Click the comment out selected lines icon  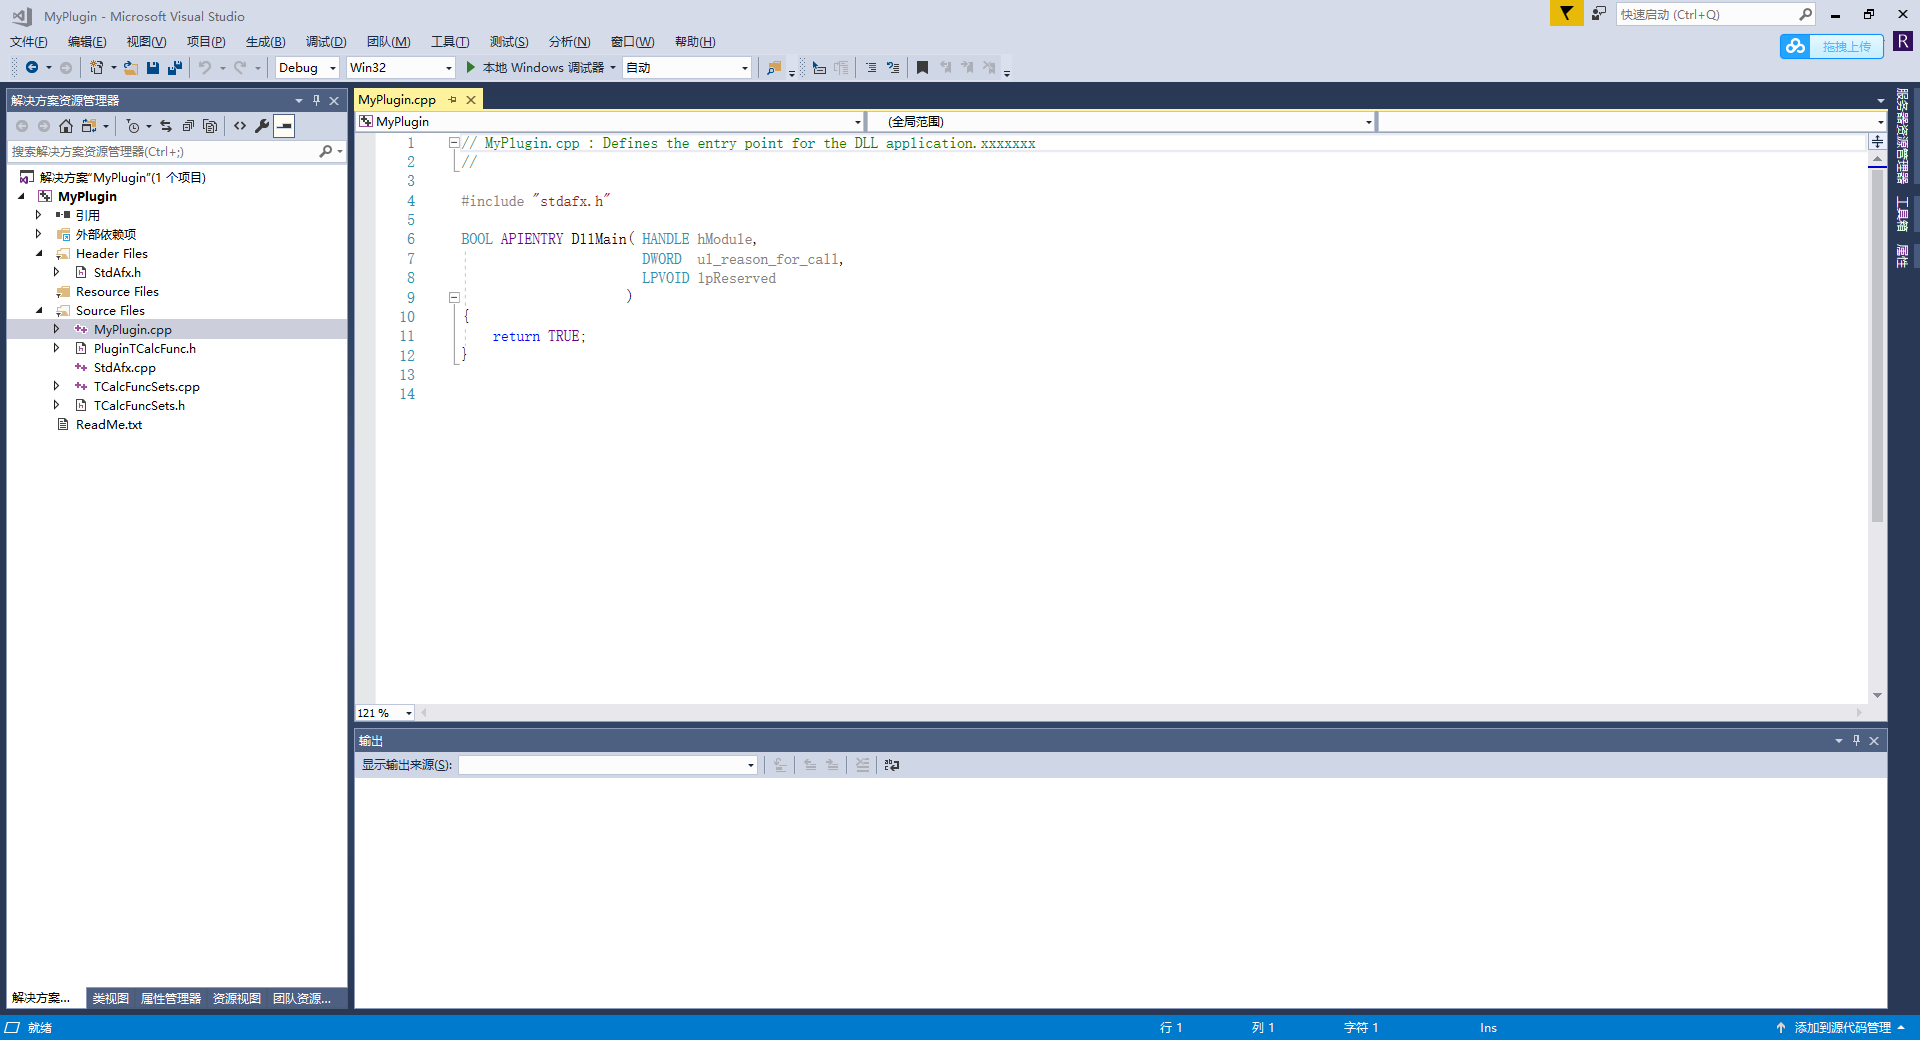coord(871,68)
